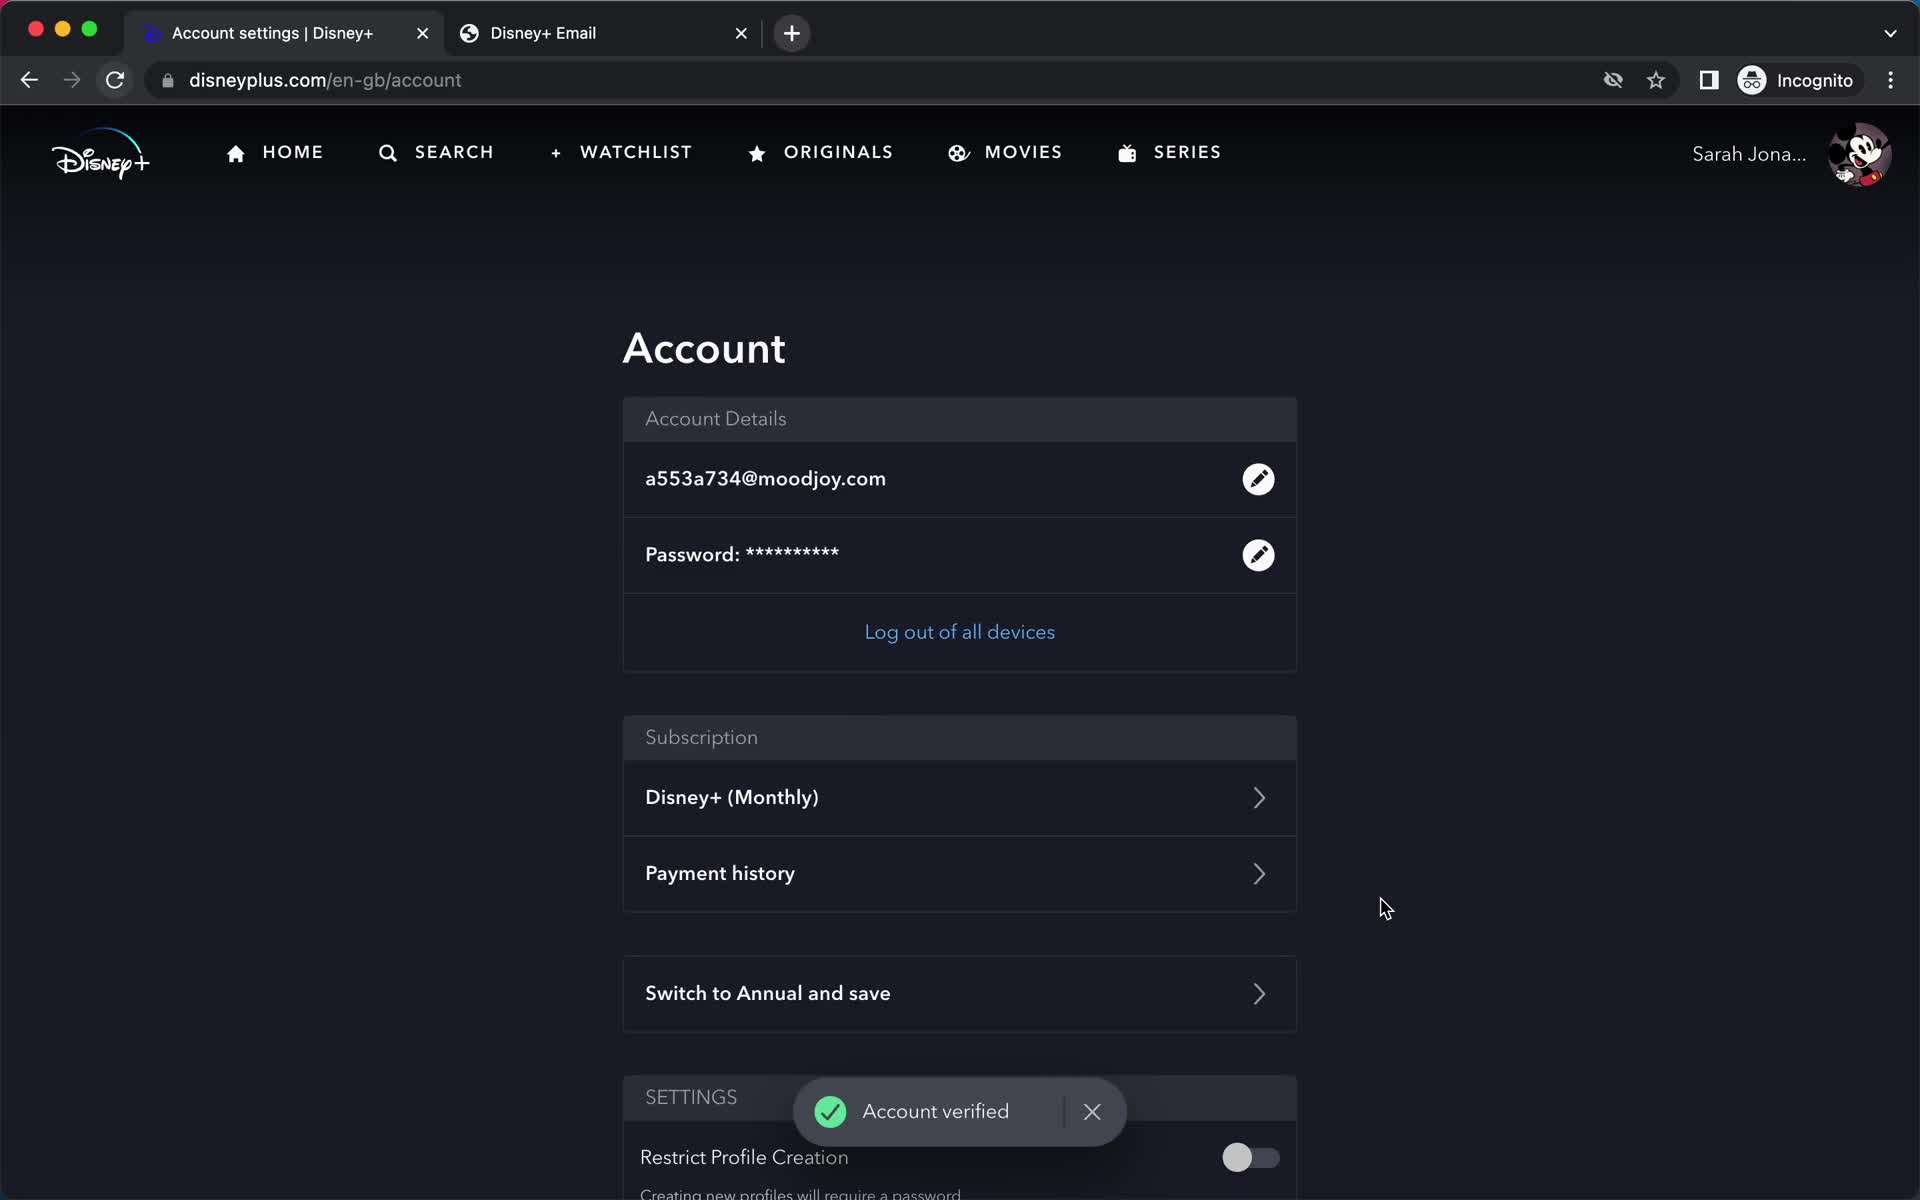The image size is (1920, 1200).
Task: Dismiss the Account verified notification
Action: pos(1092,1112)
